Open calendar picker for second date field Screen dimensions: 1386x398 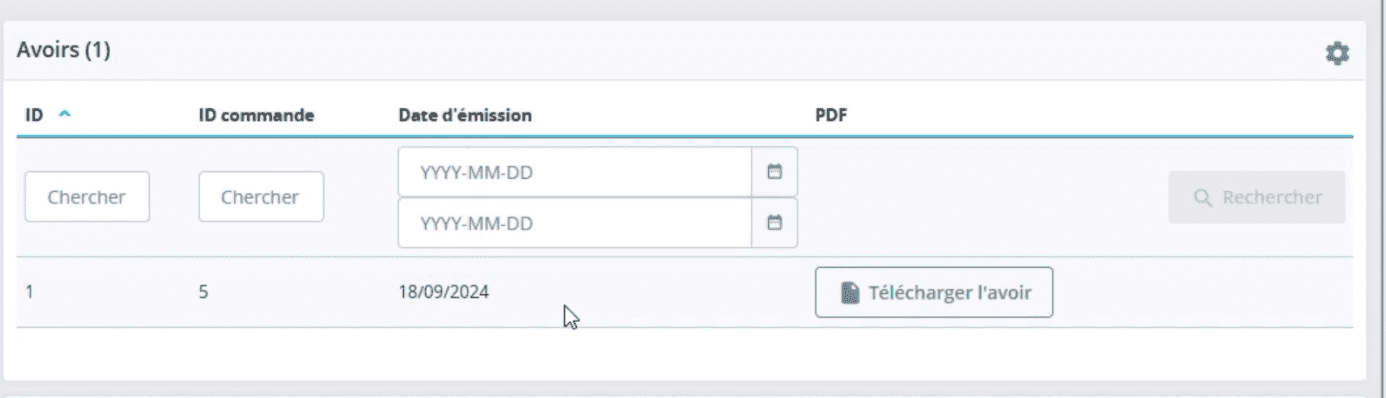point(774,223)
